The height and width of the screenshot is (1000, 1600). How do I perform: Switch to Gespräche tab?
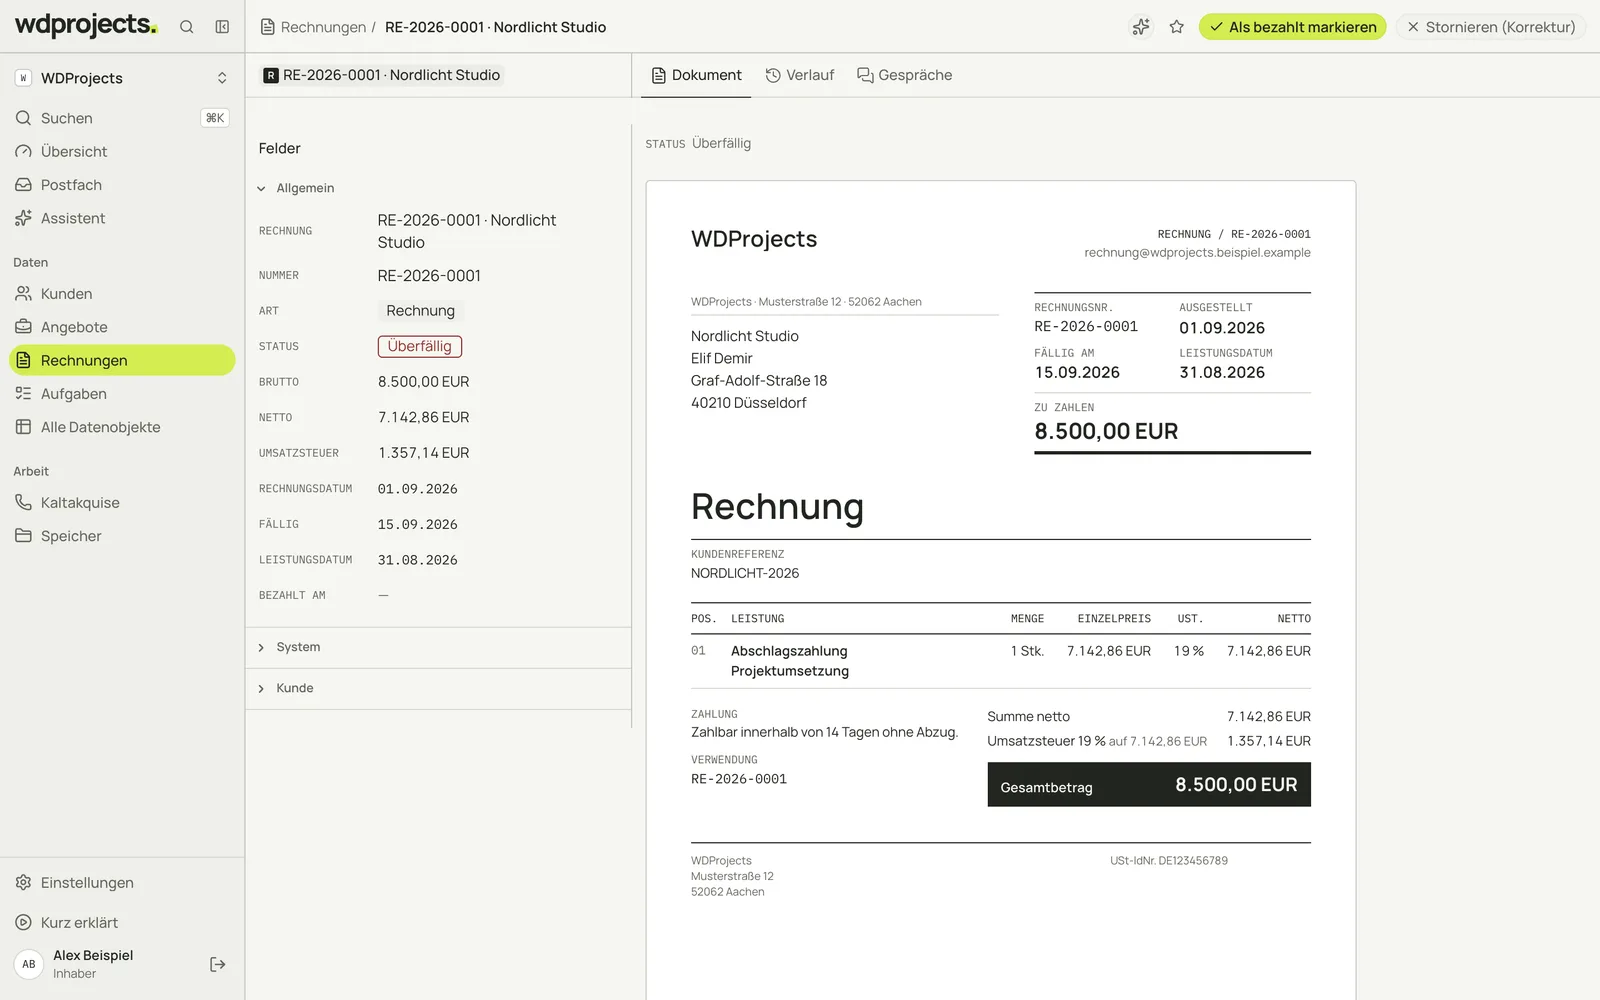[905, 75]
